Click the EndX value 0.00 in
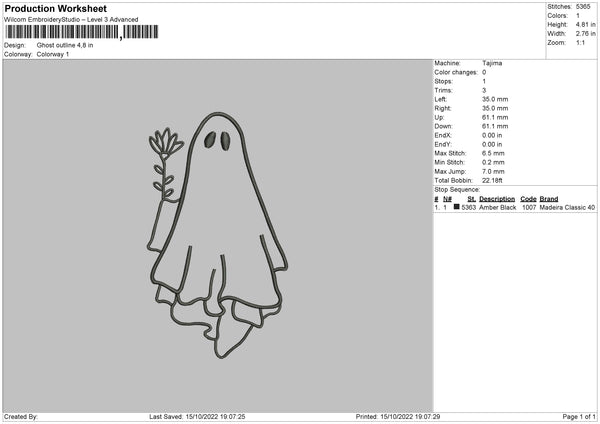 click(492, 135)
